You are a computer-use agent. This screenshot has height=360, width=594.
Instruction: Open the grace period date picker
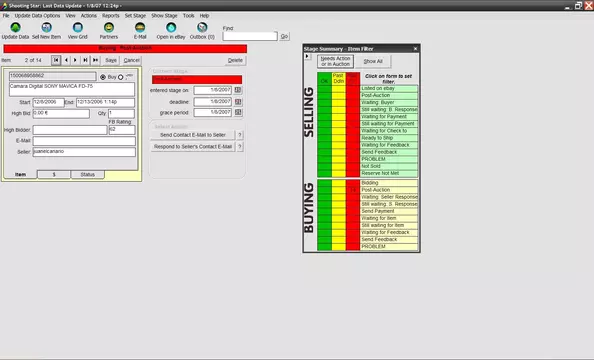coord(238,112)
